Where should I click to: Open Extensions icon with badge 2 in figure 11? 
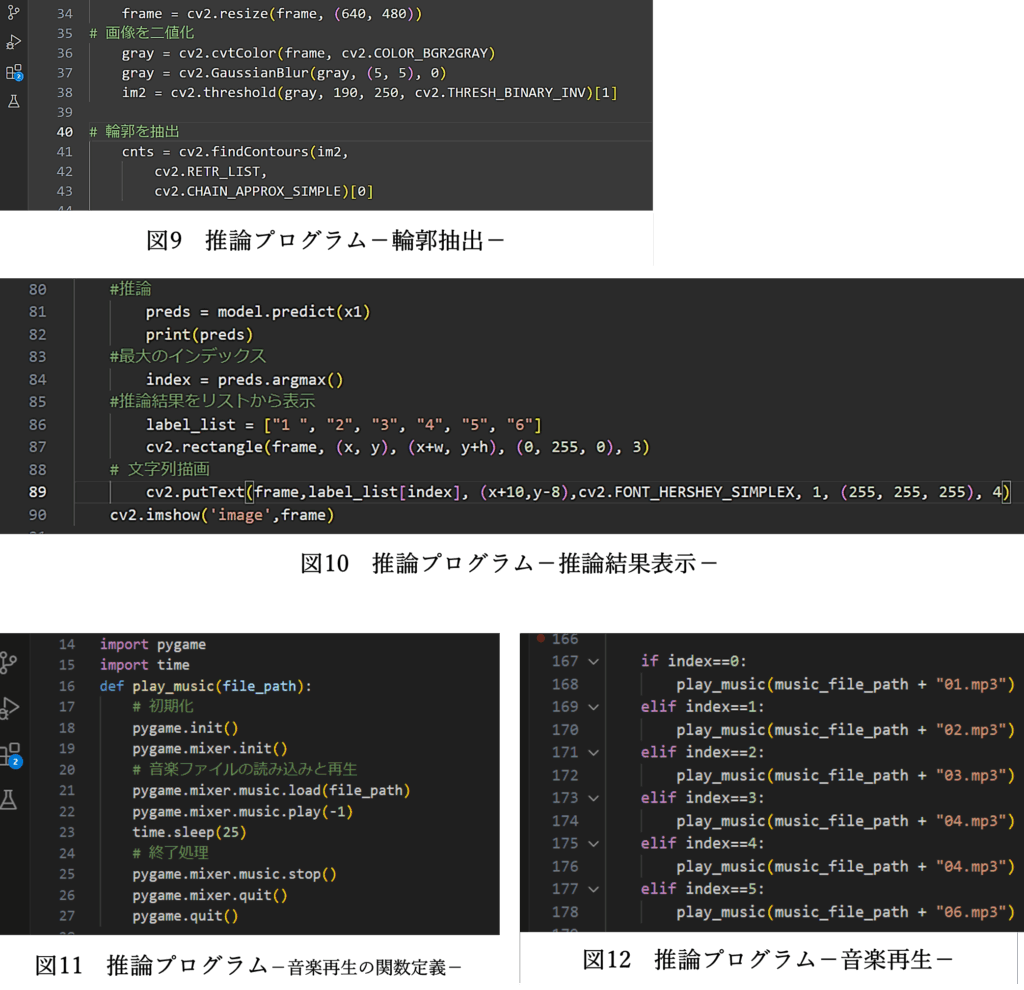coord(11,756)
